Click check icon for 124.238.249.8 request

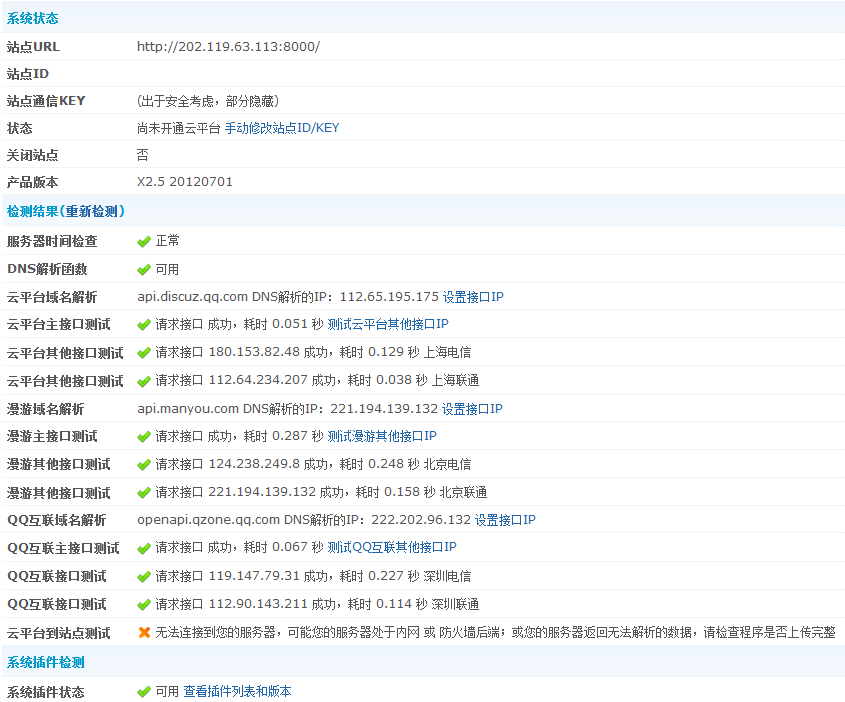coord(144,464)
